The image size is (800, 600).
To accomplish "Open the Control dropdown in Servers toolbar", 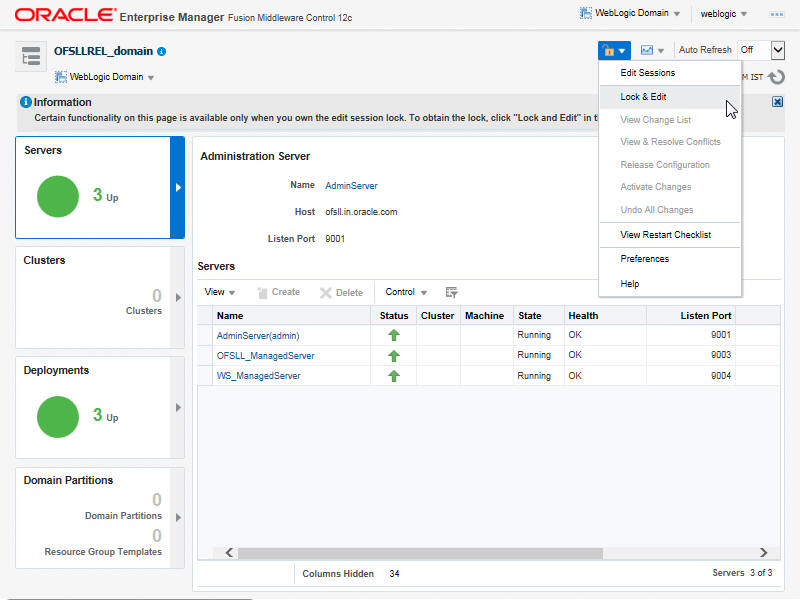I will [x=406, y=292].
